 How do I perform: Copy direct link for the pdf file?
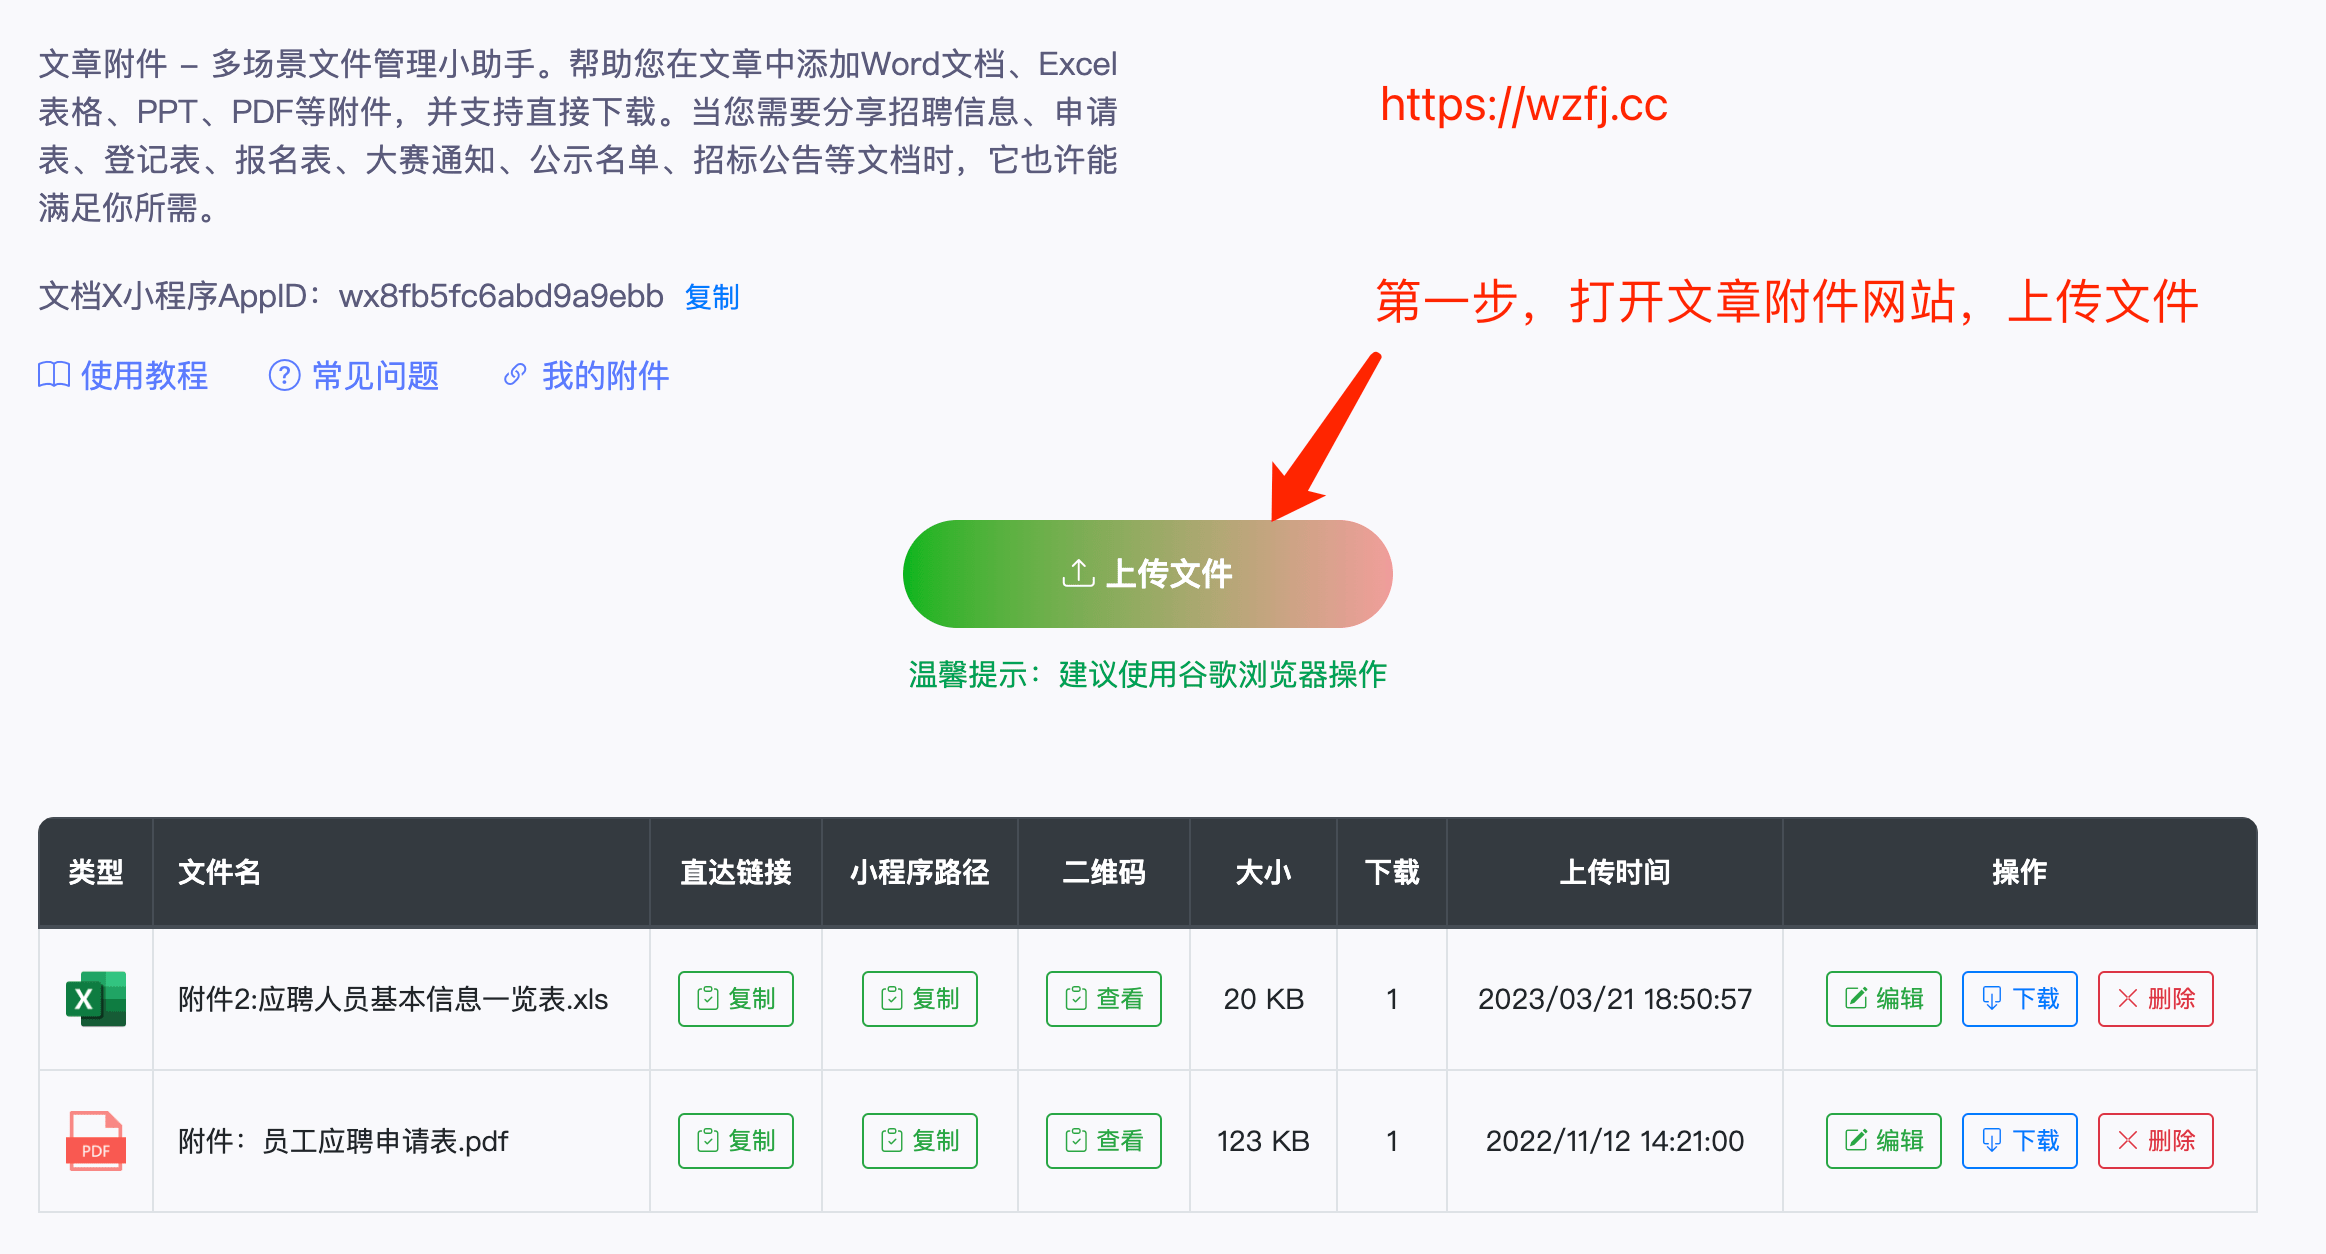pyautogui.click(x=736, y=1141)
